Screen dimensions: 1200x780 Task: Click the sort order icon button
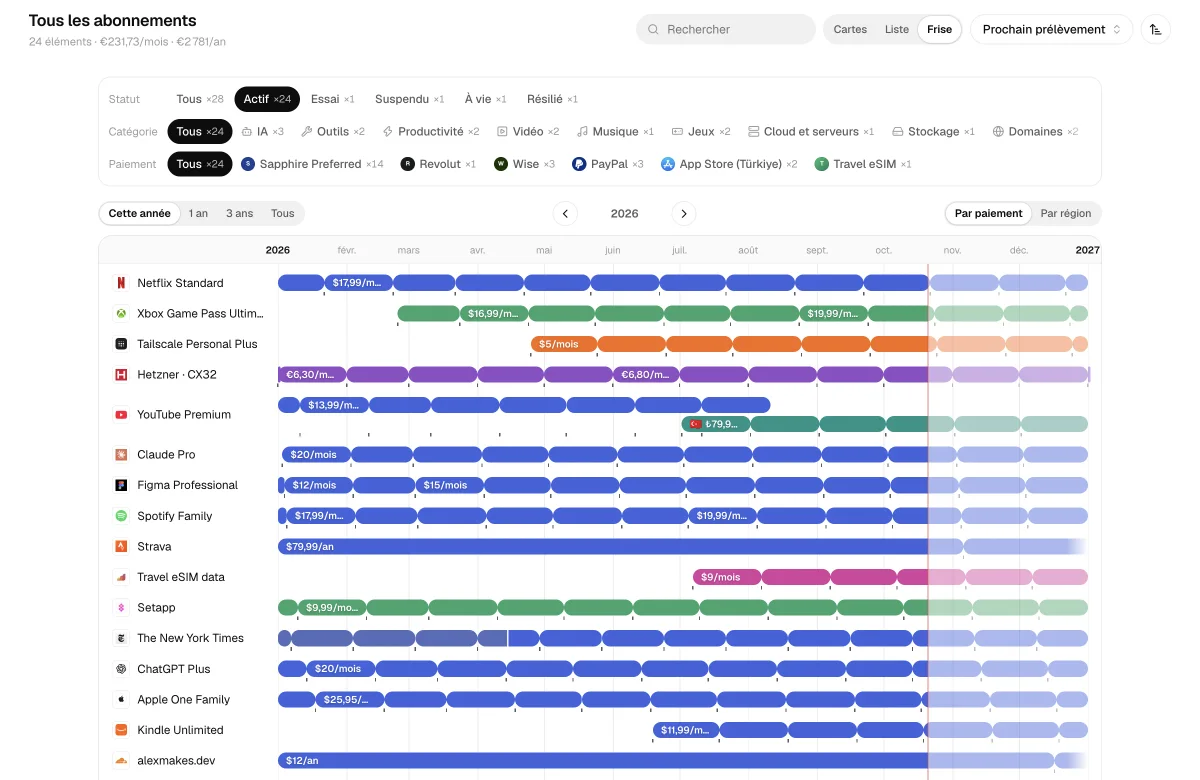1156,29
